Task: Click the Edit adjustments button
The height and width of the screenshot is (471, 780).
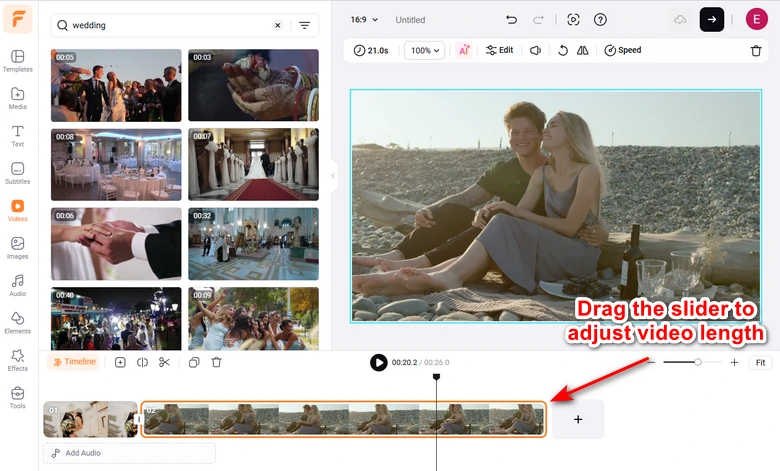Action: [499, 50]
